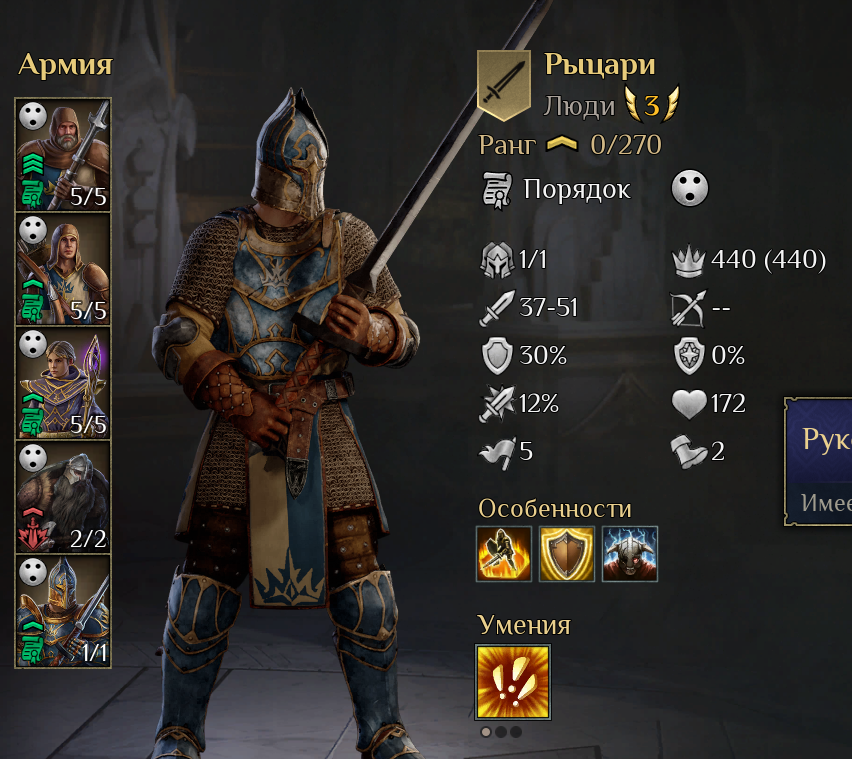This screenshot has height=759, width=852.
Task: Select the purple-robed mage unit portrait
Action: coord(63,383)
